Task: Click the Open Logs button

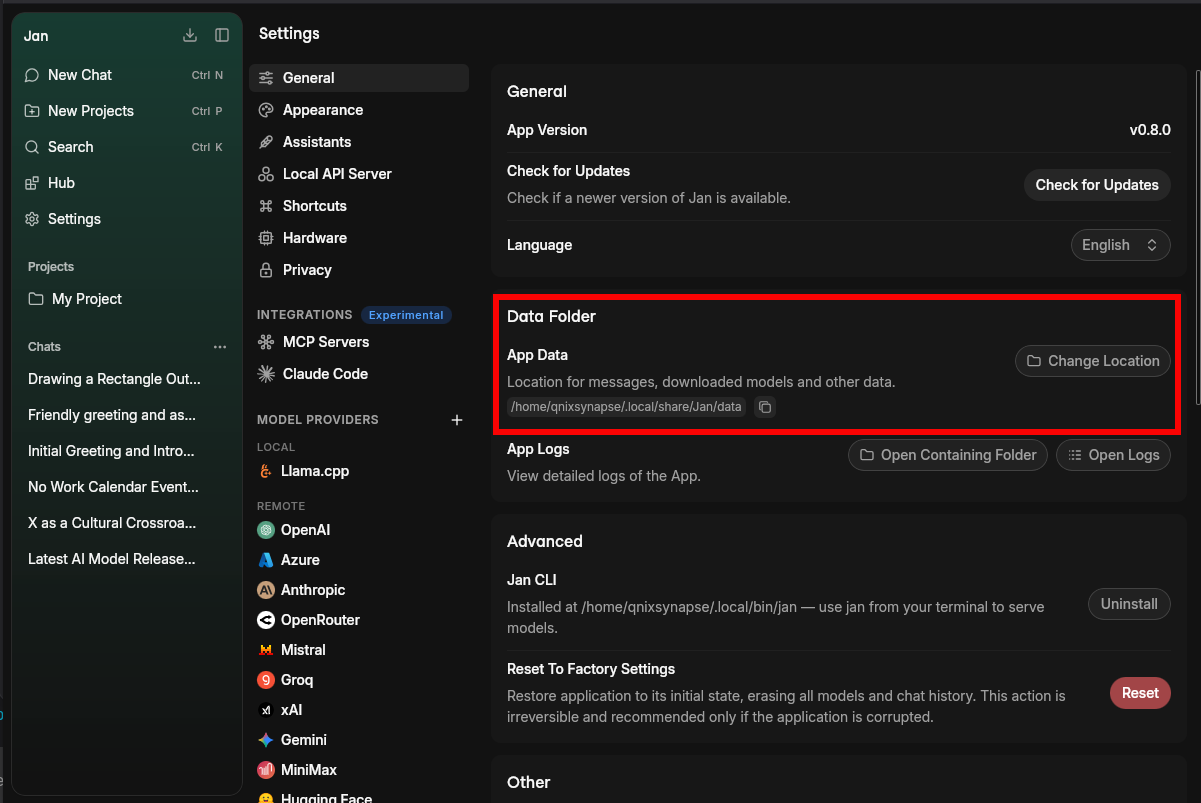Action: 1113,455
